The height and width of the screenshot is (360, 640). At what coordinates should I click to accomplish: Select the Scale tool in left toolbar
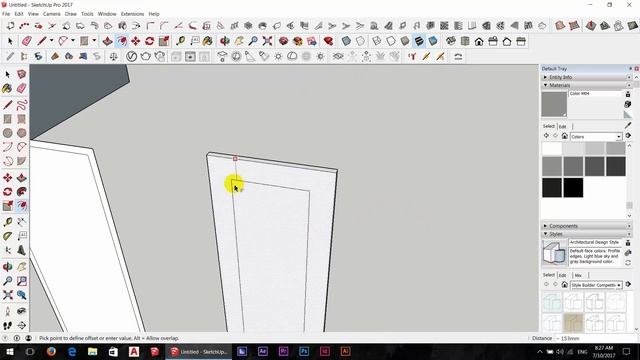pyautogui.click(x=7, y=206)
